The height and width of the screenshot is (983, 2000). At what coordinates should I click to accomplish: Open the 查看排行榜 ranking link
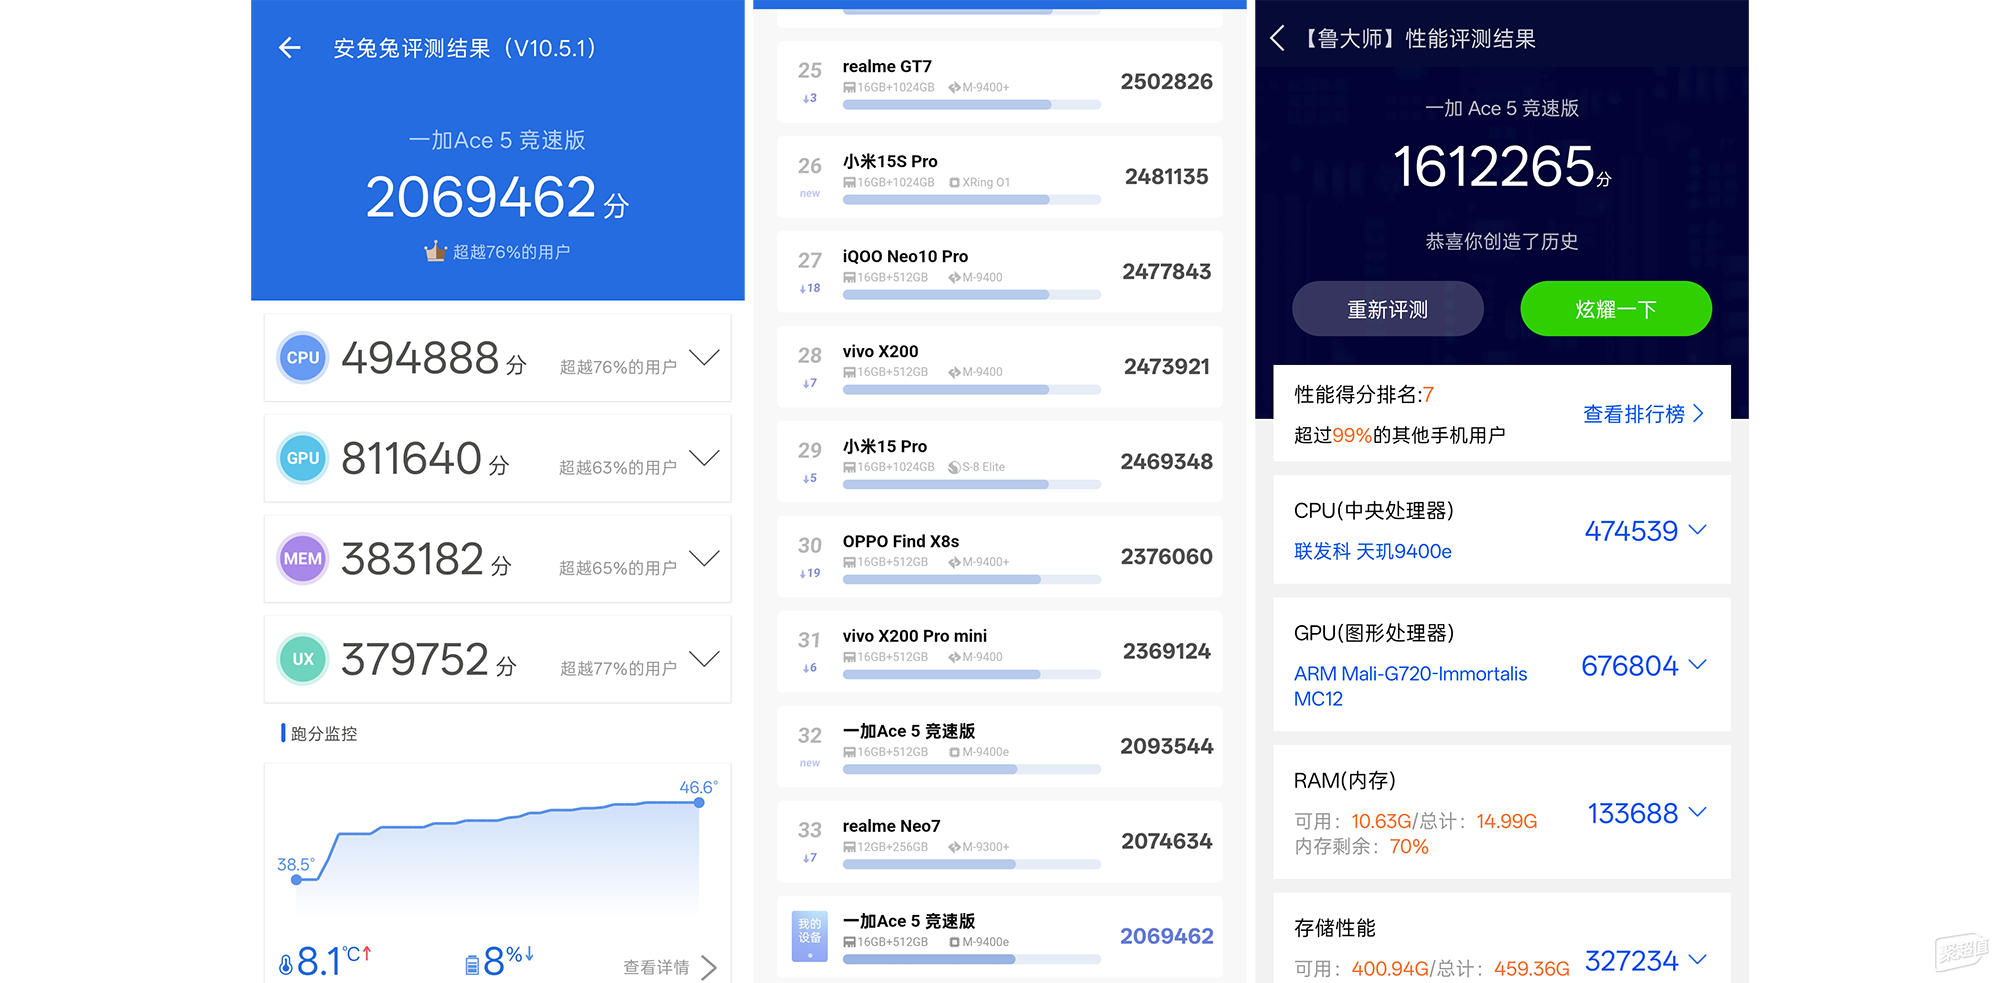coord(1643,414)
